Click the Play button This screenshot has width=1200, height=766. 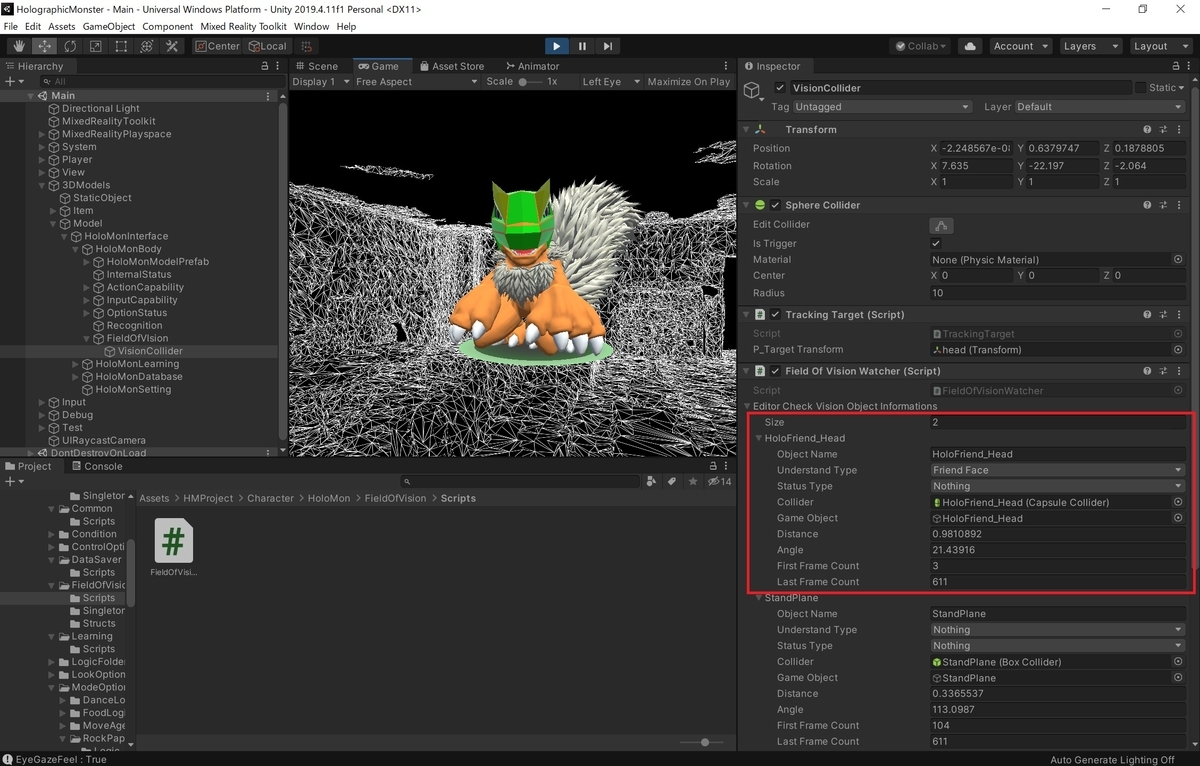(556, 46)
